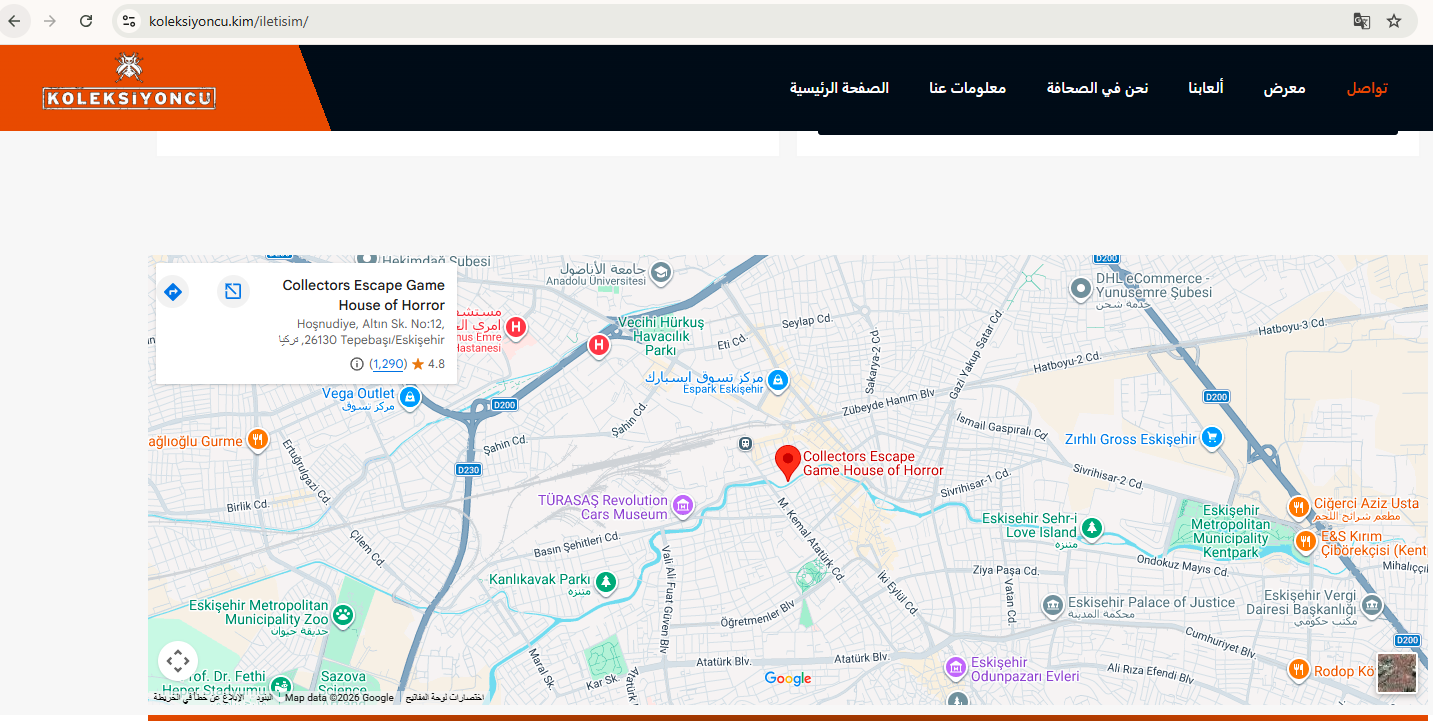This screenshot has height=721, width=1433.
Task: Open larger map view icon in info card
Action: tap(233, 292)
